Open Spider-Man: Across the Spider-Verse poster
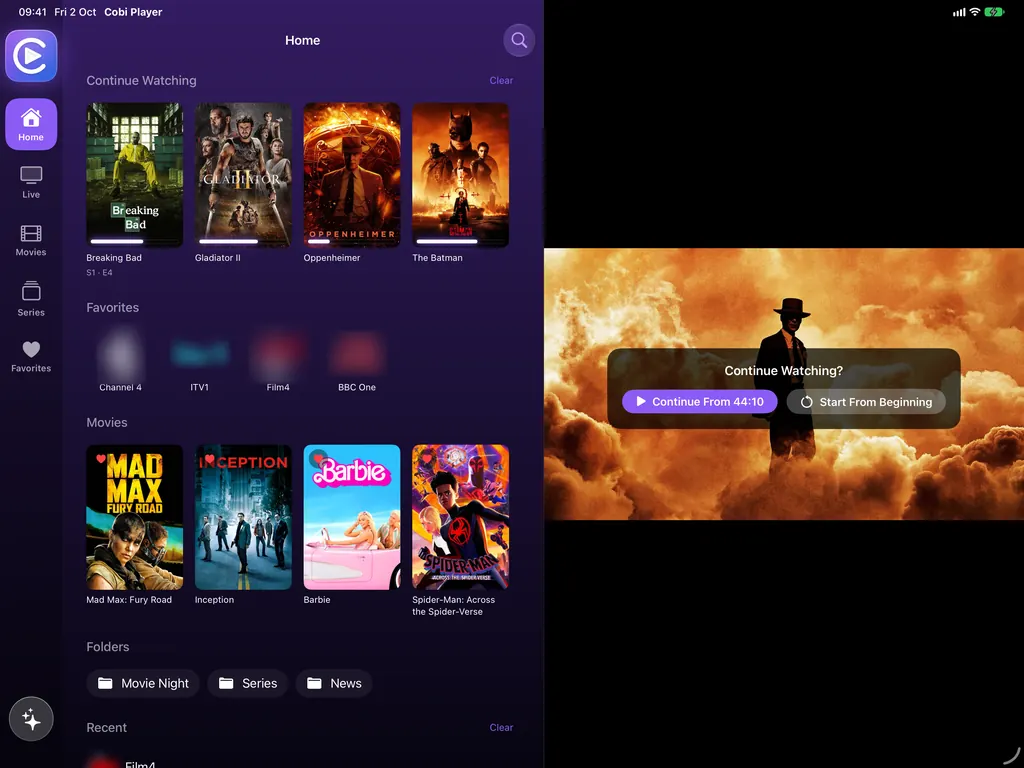Viewport: 1024px width, 768px height. (x=460, y=517)
